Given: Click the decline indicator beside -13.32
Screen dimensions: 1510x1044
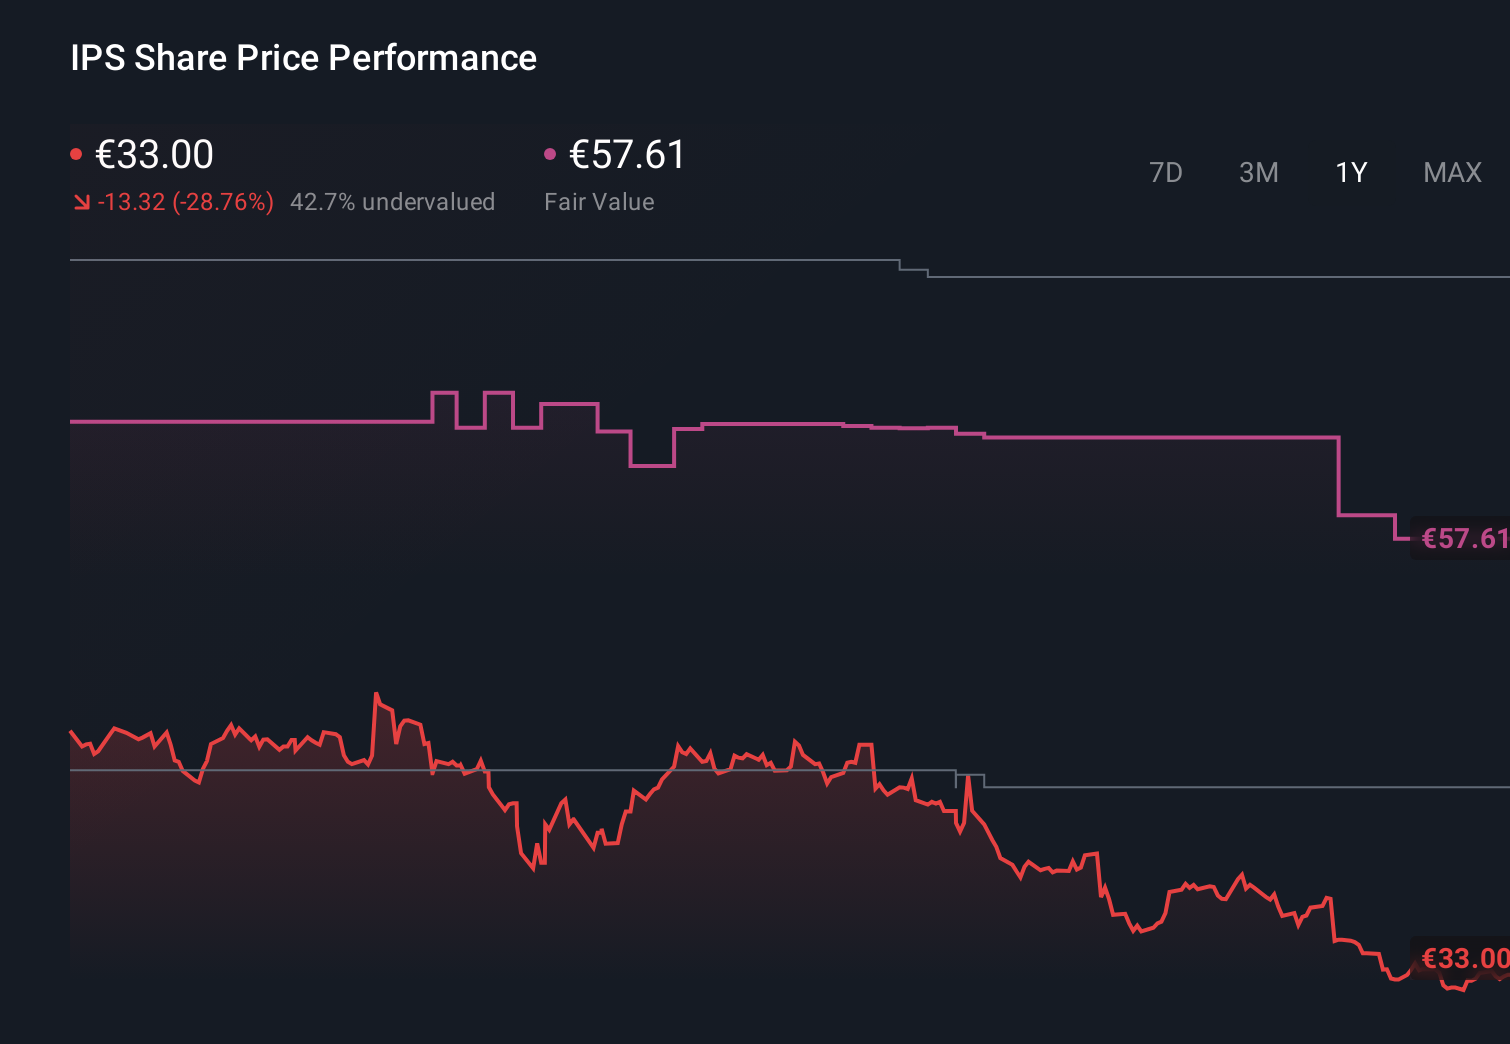Looking at the screenshot, I should [x=81, y=201].
